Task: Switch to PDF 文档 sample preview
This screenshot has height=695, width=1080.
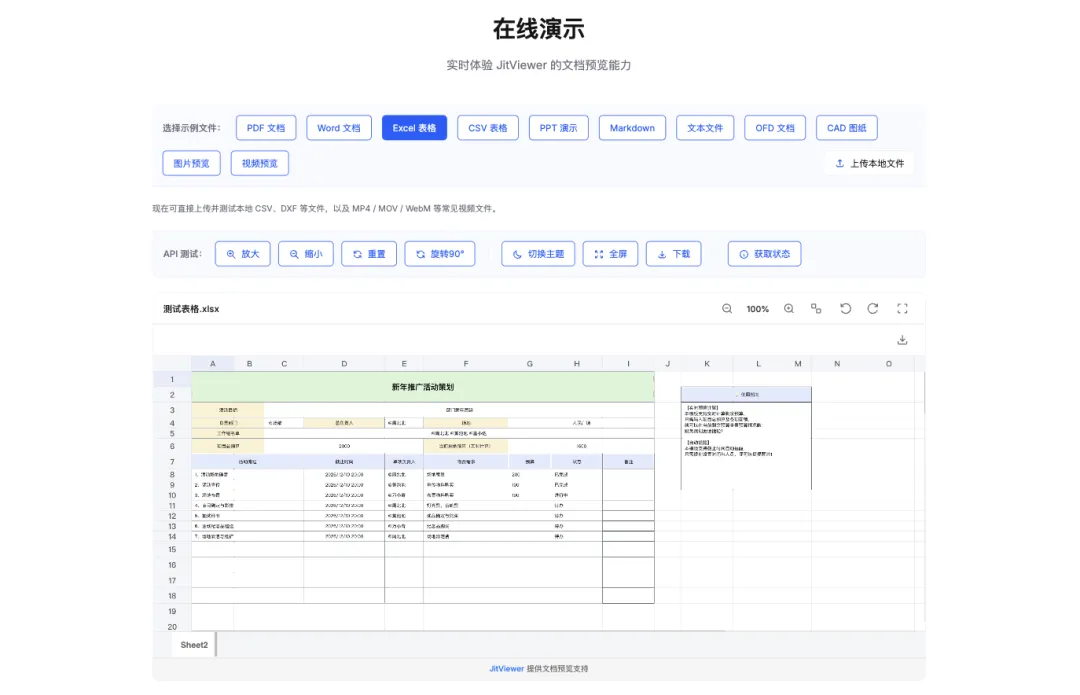Action: pos(266,128)
